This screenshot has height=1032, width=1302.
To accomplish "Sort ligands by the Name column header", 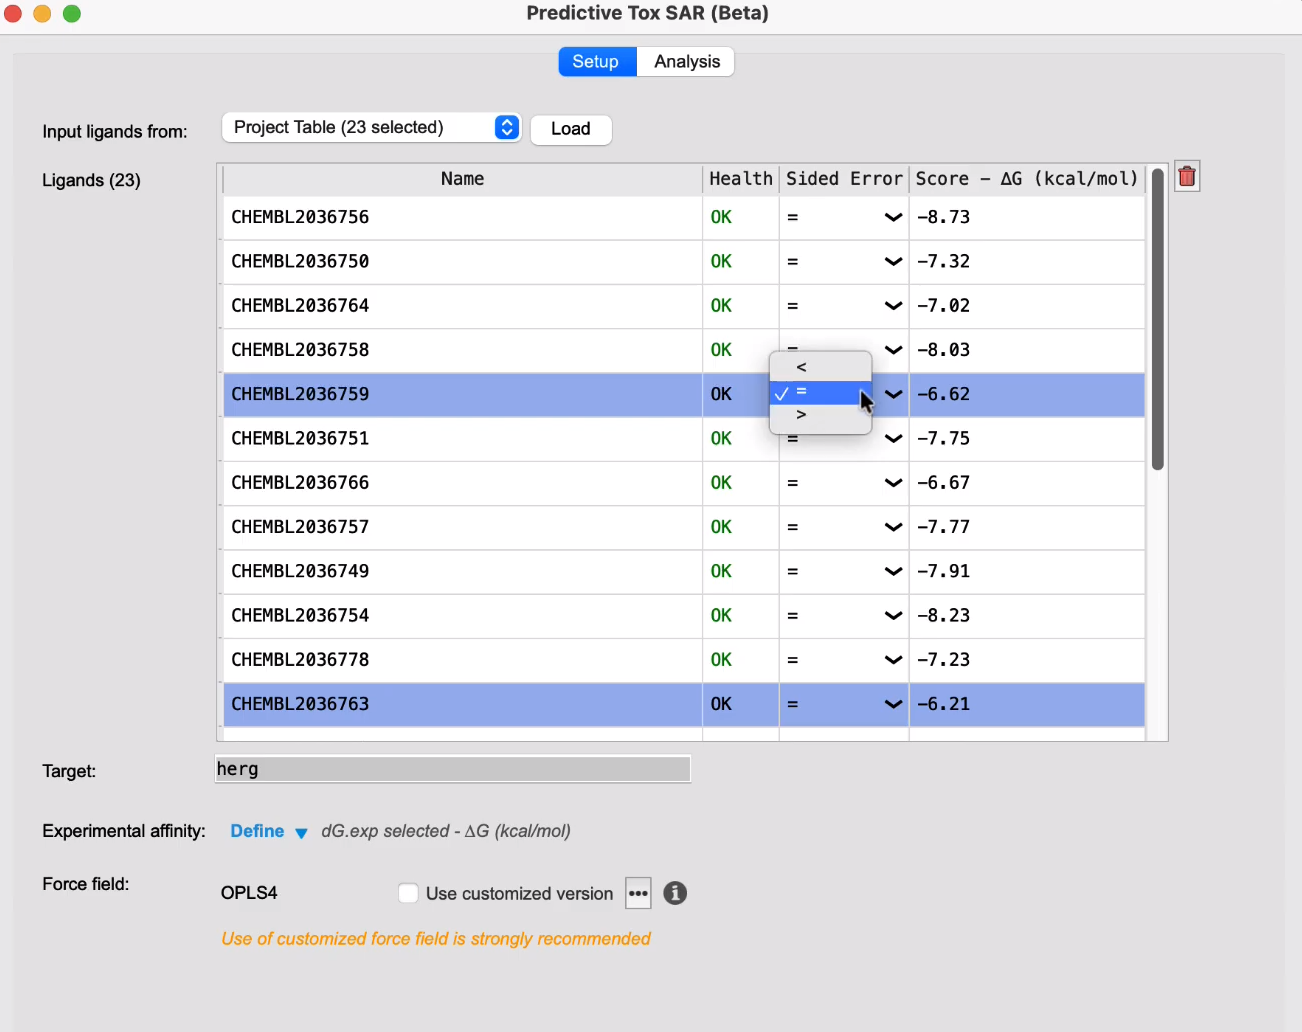I will coord(462,179).
